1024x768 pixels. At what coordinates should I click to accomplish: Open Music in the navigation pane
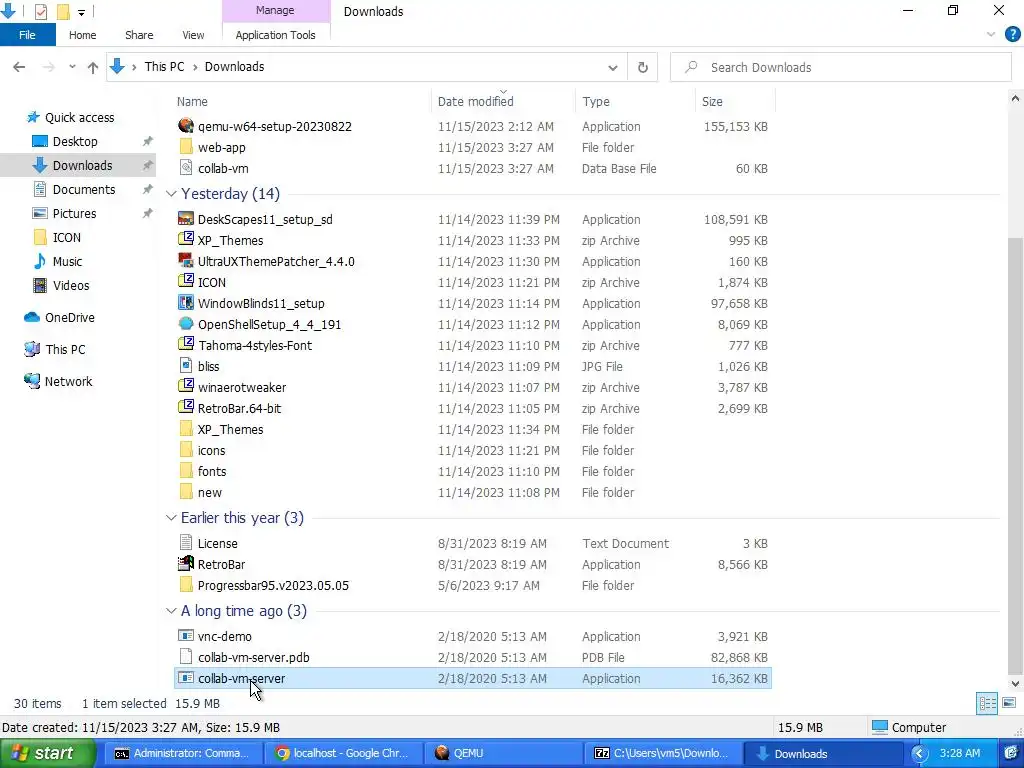[67, 261]
